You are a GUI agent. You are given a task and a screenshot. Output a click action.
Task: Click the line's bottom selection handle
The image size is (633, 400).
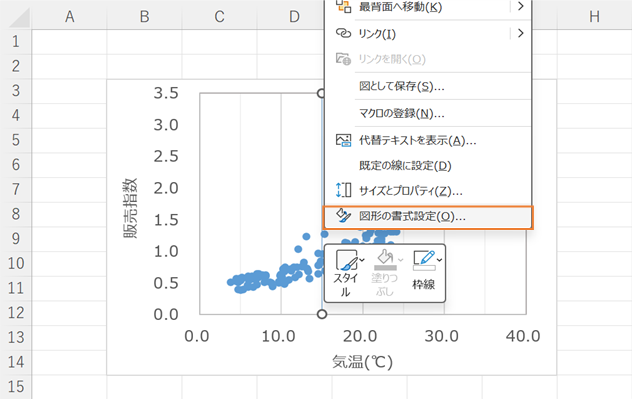point(322,314)
